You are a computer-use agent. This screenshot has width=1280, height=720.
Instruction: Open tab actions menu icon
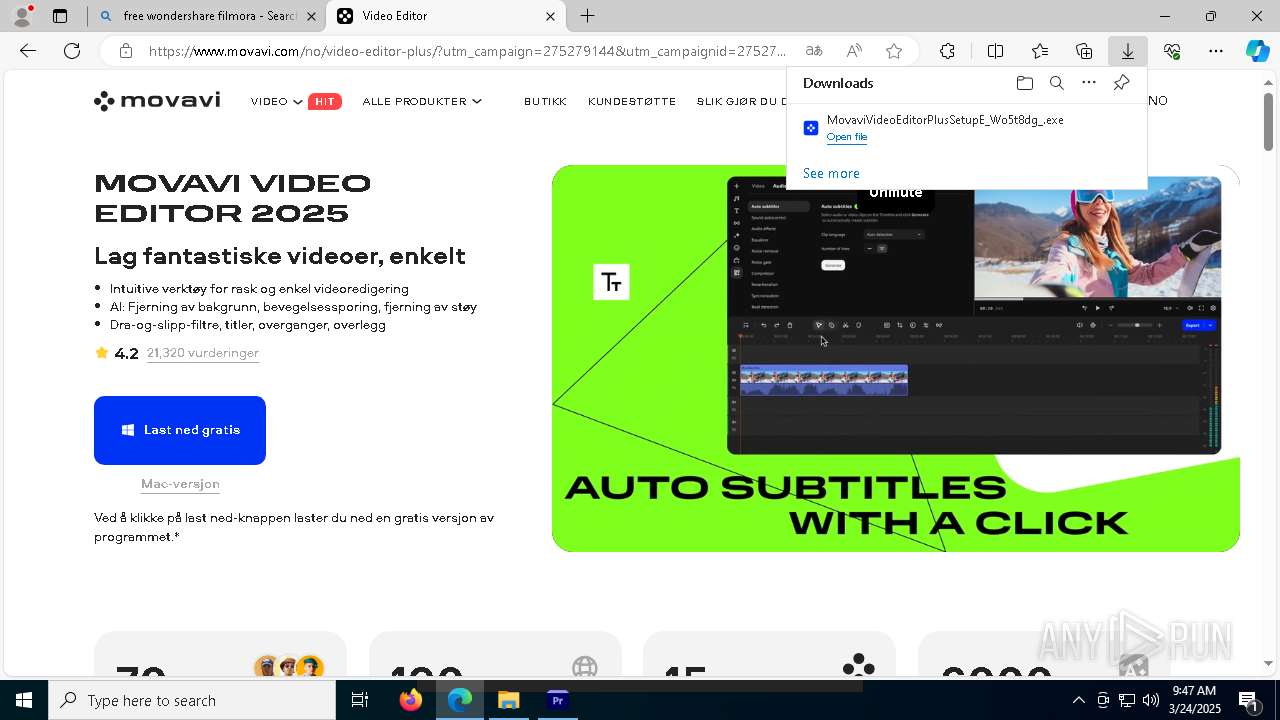pos(60,16)
